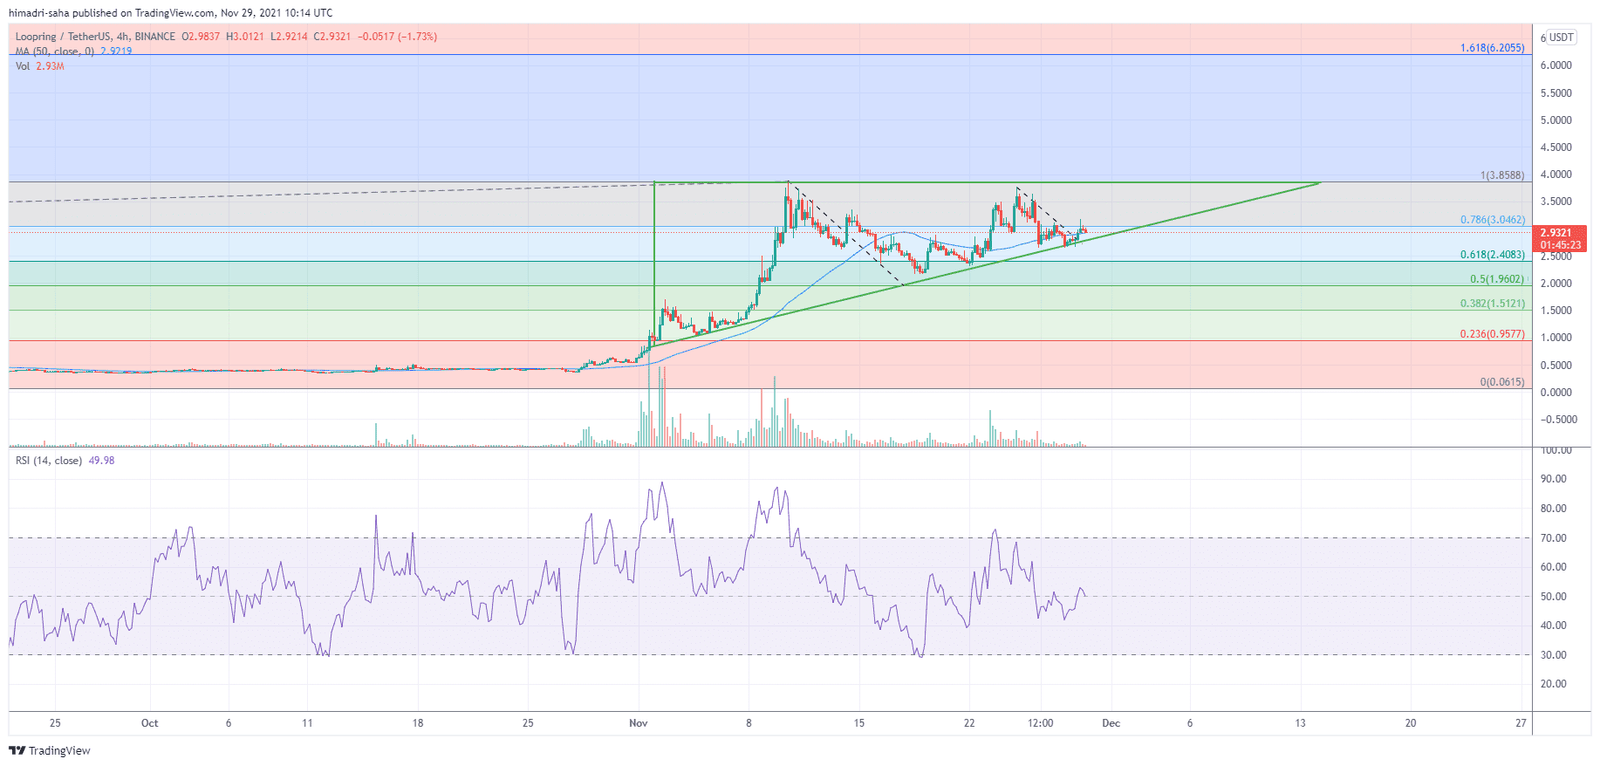Screen dimensions: 1600x766
Task: Click the Oct label on time axis
Action: (150, 723)
